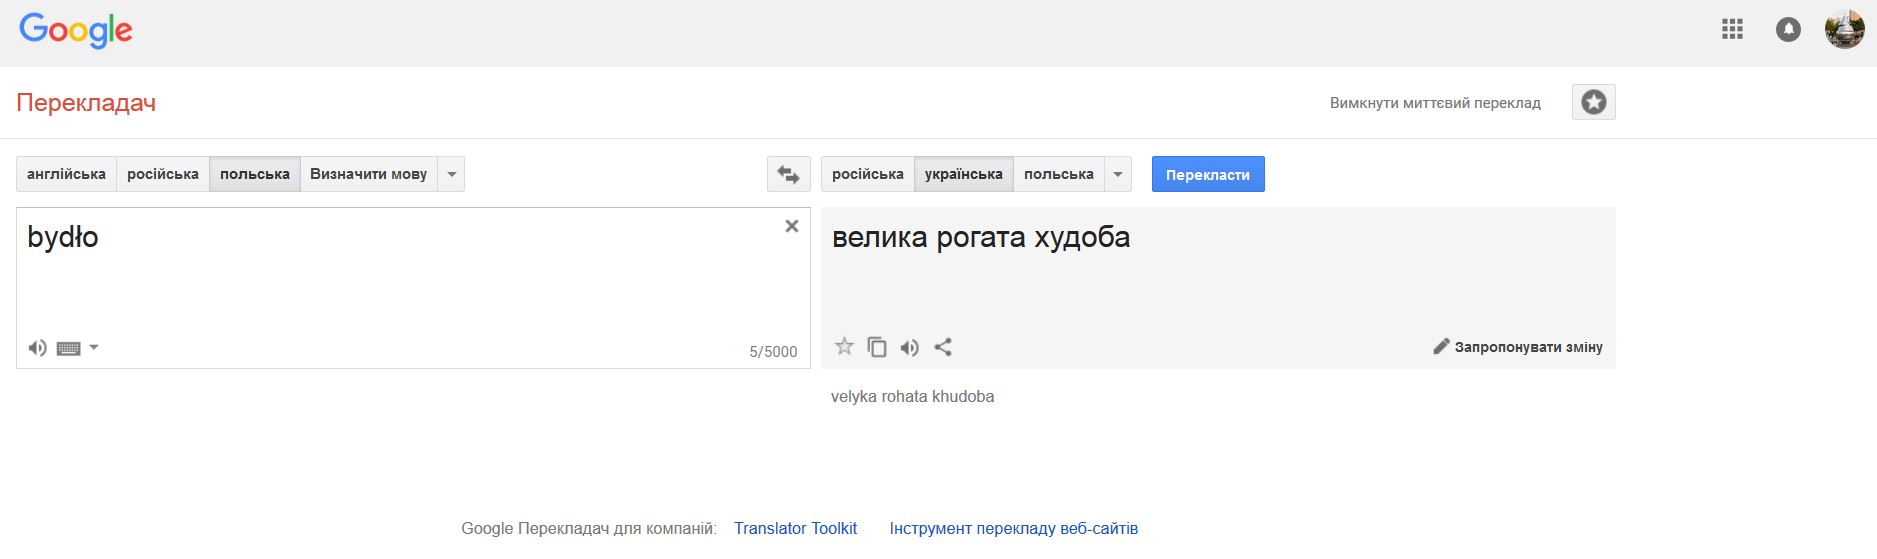This screenshot has height=559, width=1877.
Task: Open Google apps grid
Action: pyautogui.click(x=1732, y=30)
